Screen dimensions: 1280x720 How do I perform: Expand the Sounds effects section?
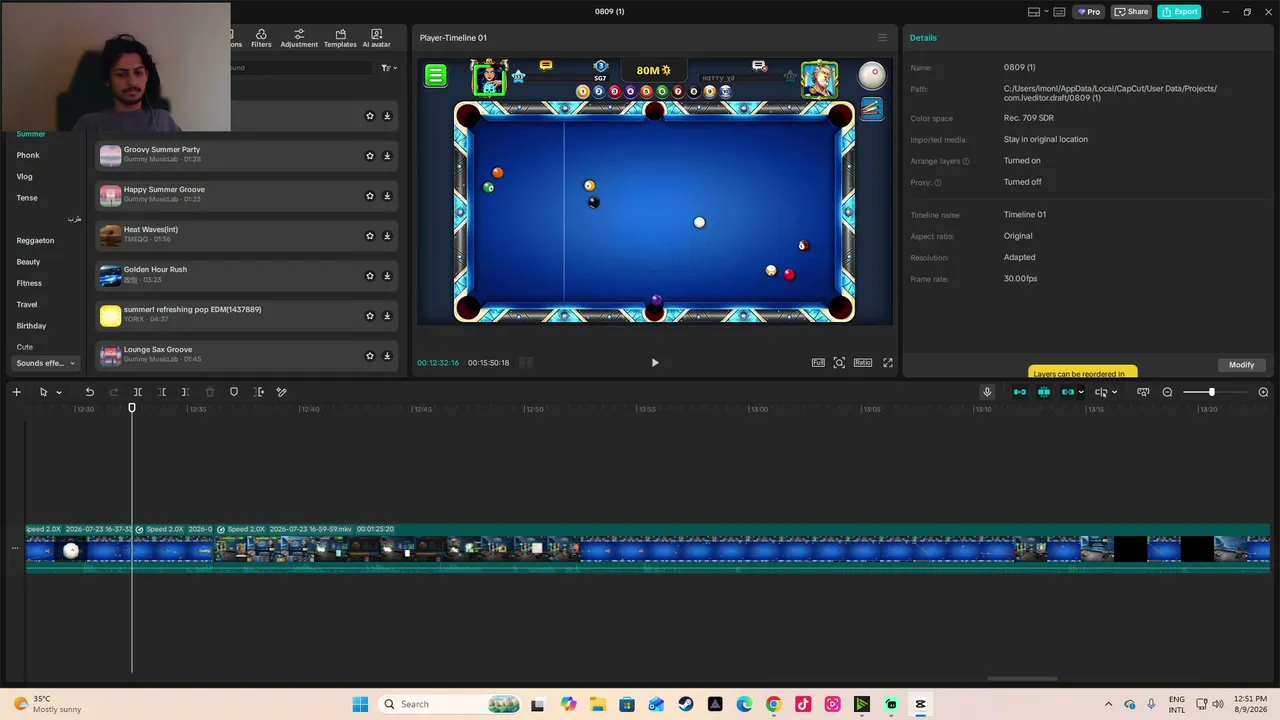(x=46, y=363)
